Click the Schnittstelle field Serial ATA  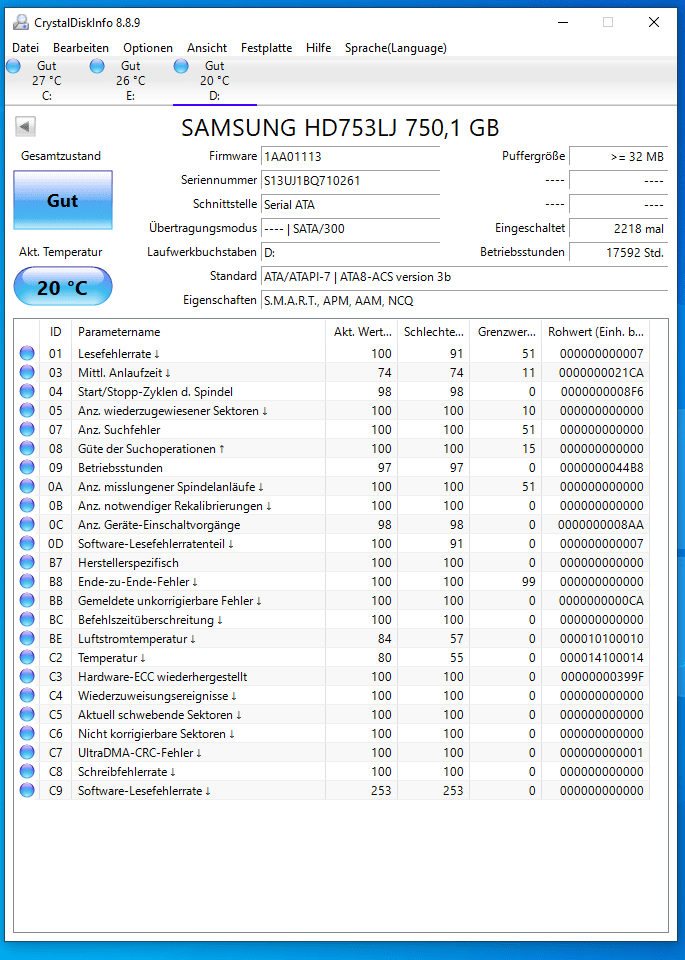click(350, 204)
